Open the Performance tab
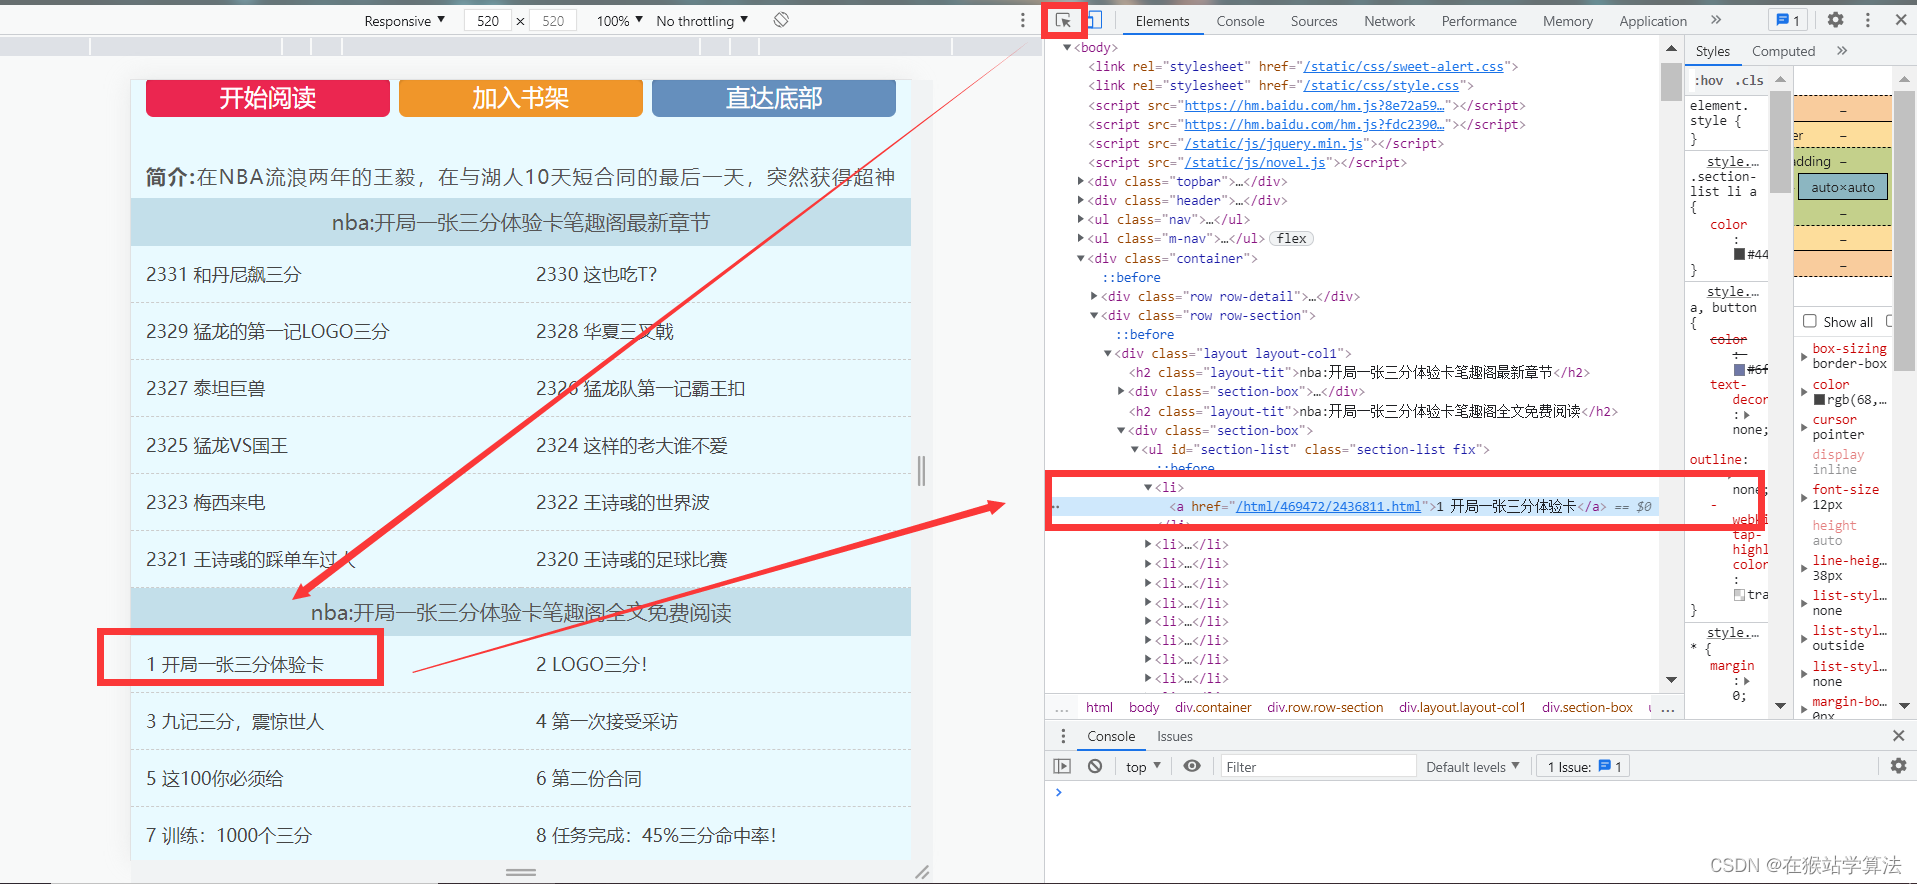This screenshot has width=1917, height=884. click(x=1479, y=21)
